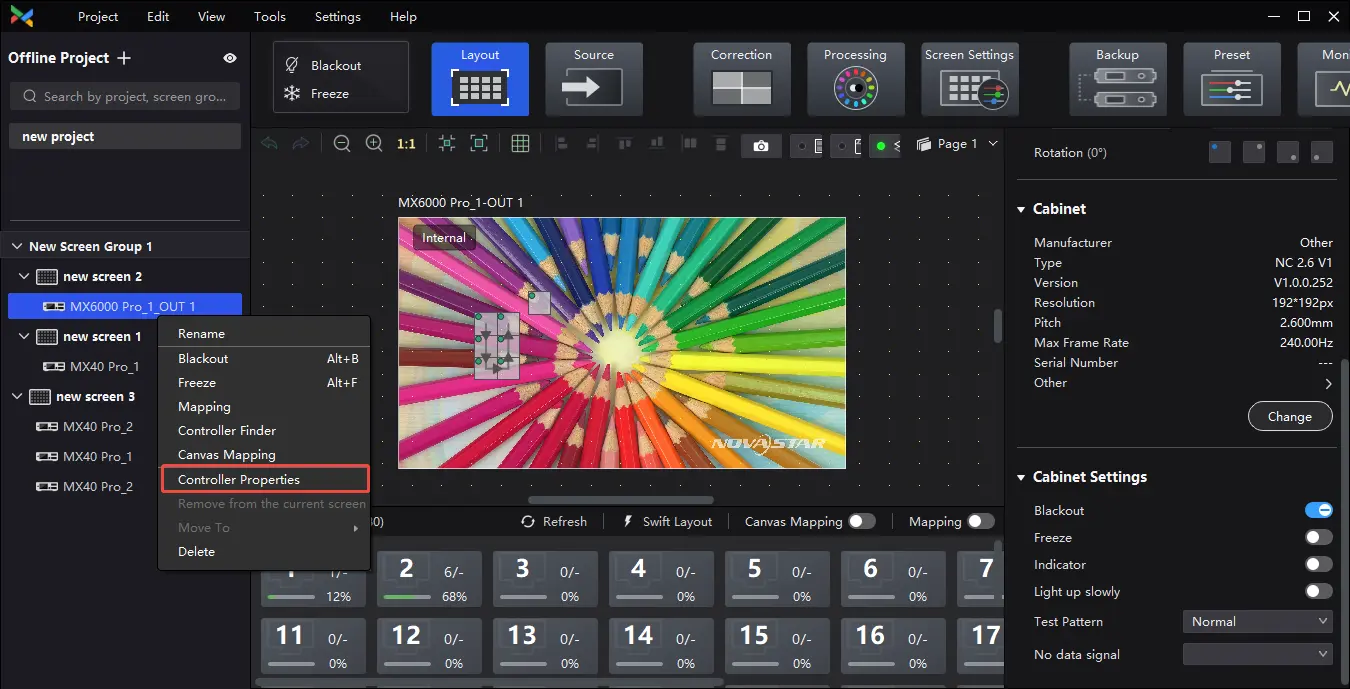This screenshot has height=689, width=1350.
Task: Add a new project with plus icon
Action: [x=124, y=58]
